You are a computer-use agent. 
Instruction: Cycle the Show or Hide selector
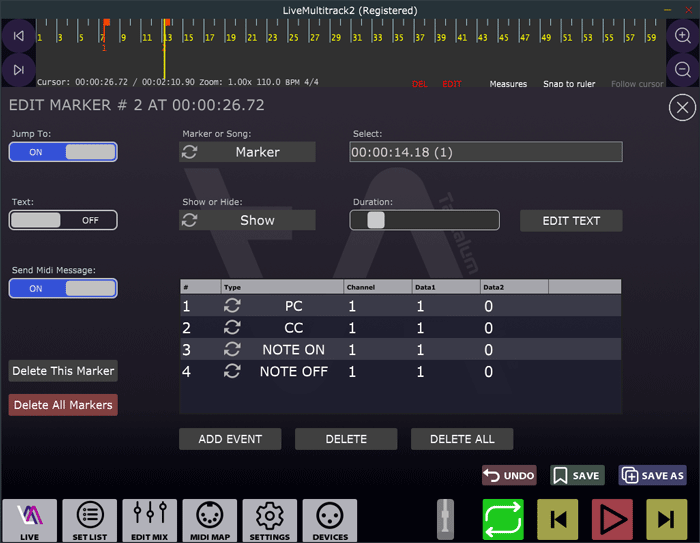click(189, 220)
